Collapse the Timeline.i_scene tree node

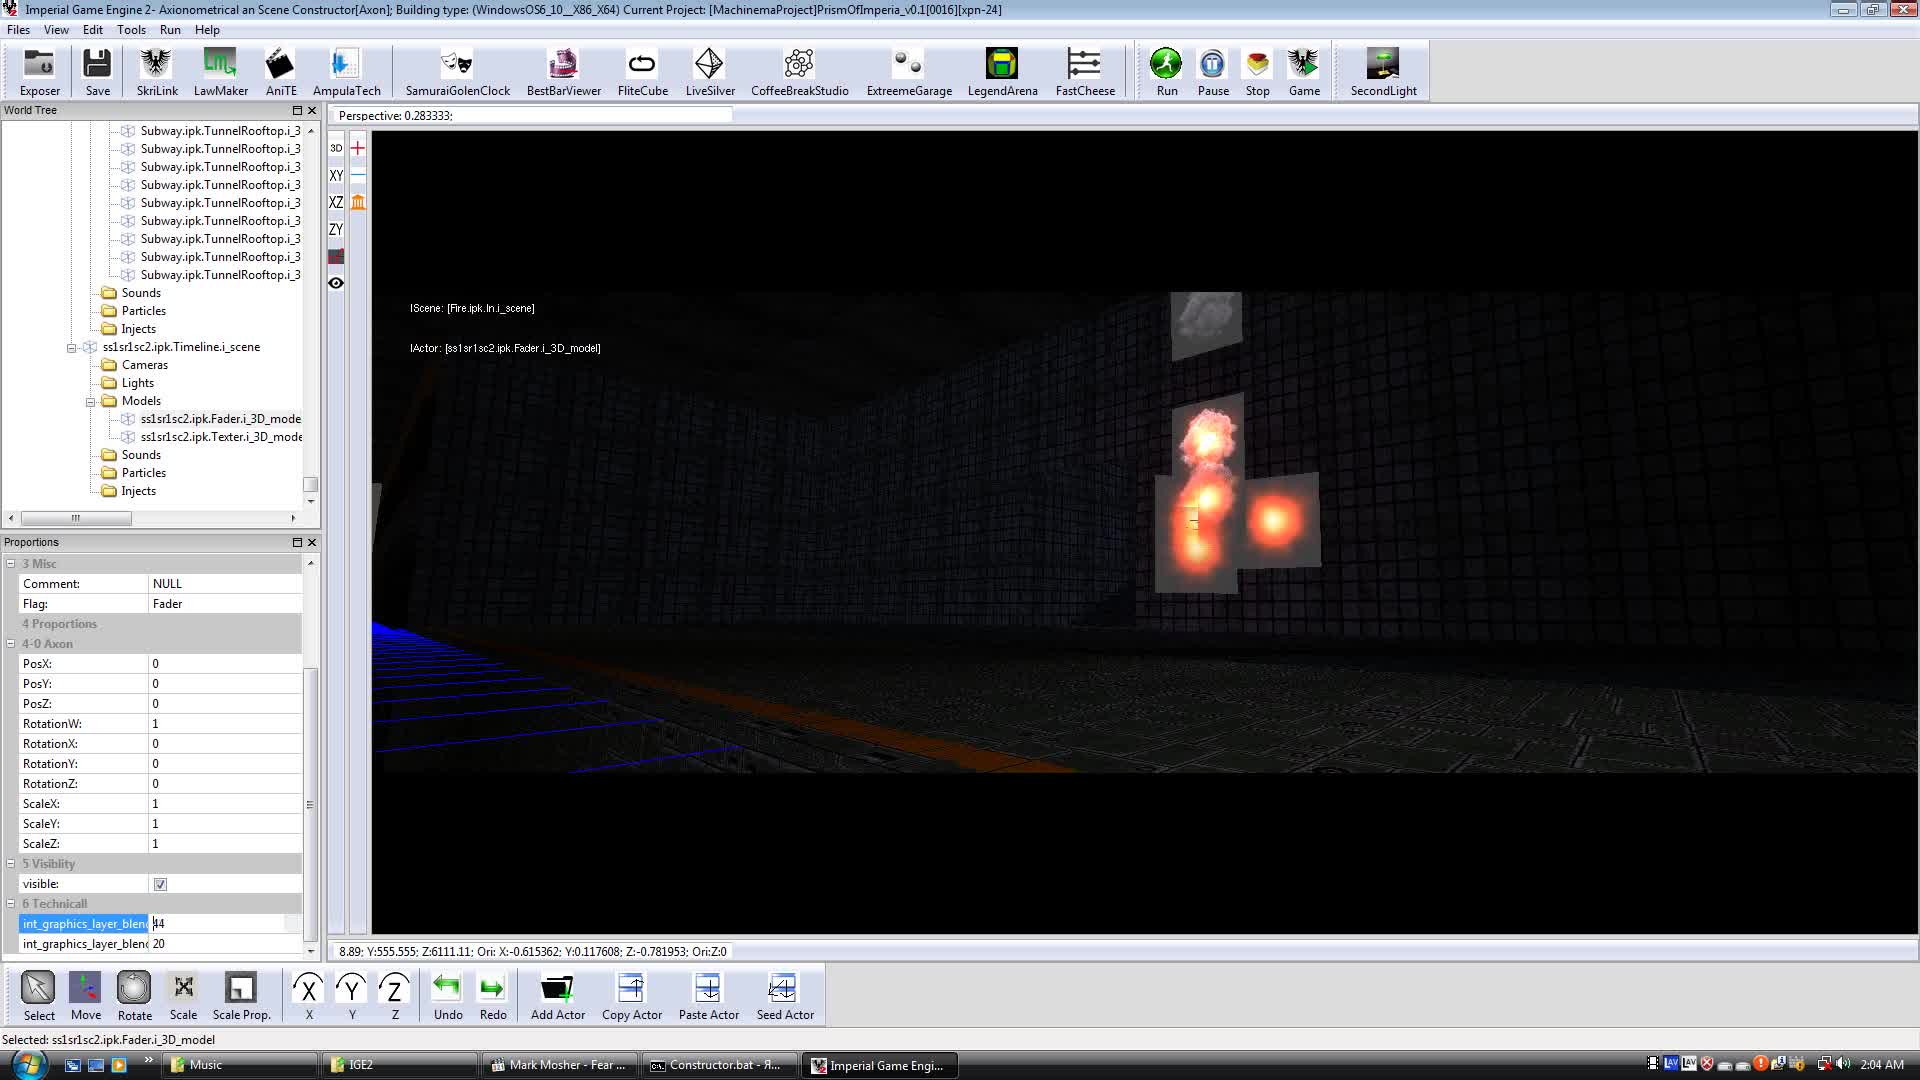pos(71,348)
